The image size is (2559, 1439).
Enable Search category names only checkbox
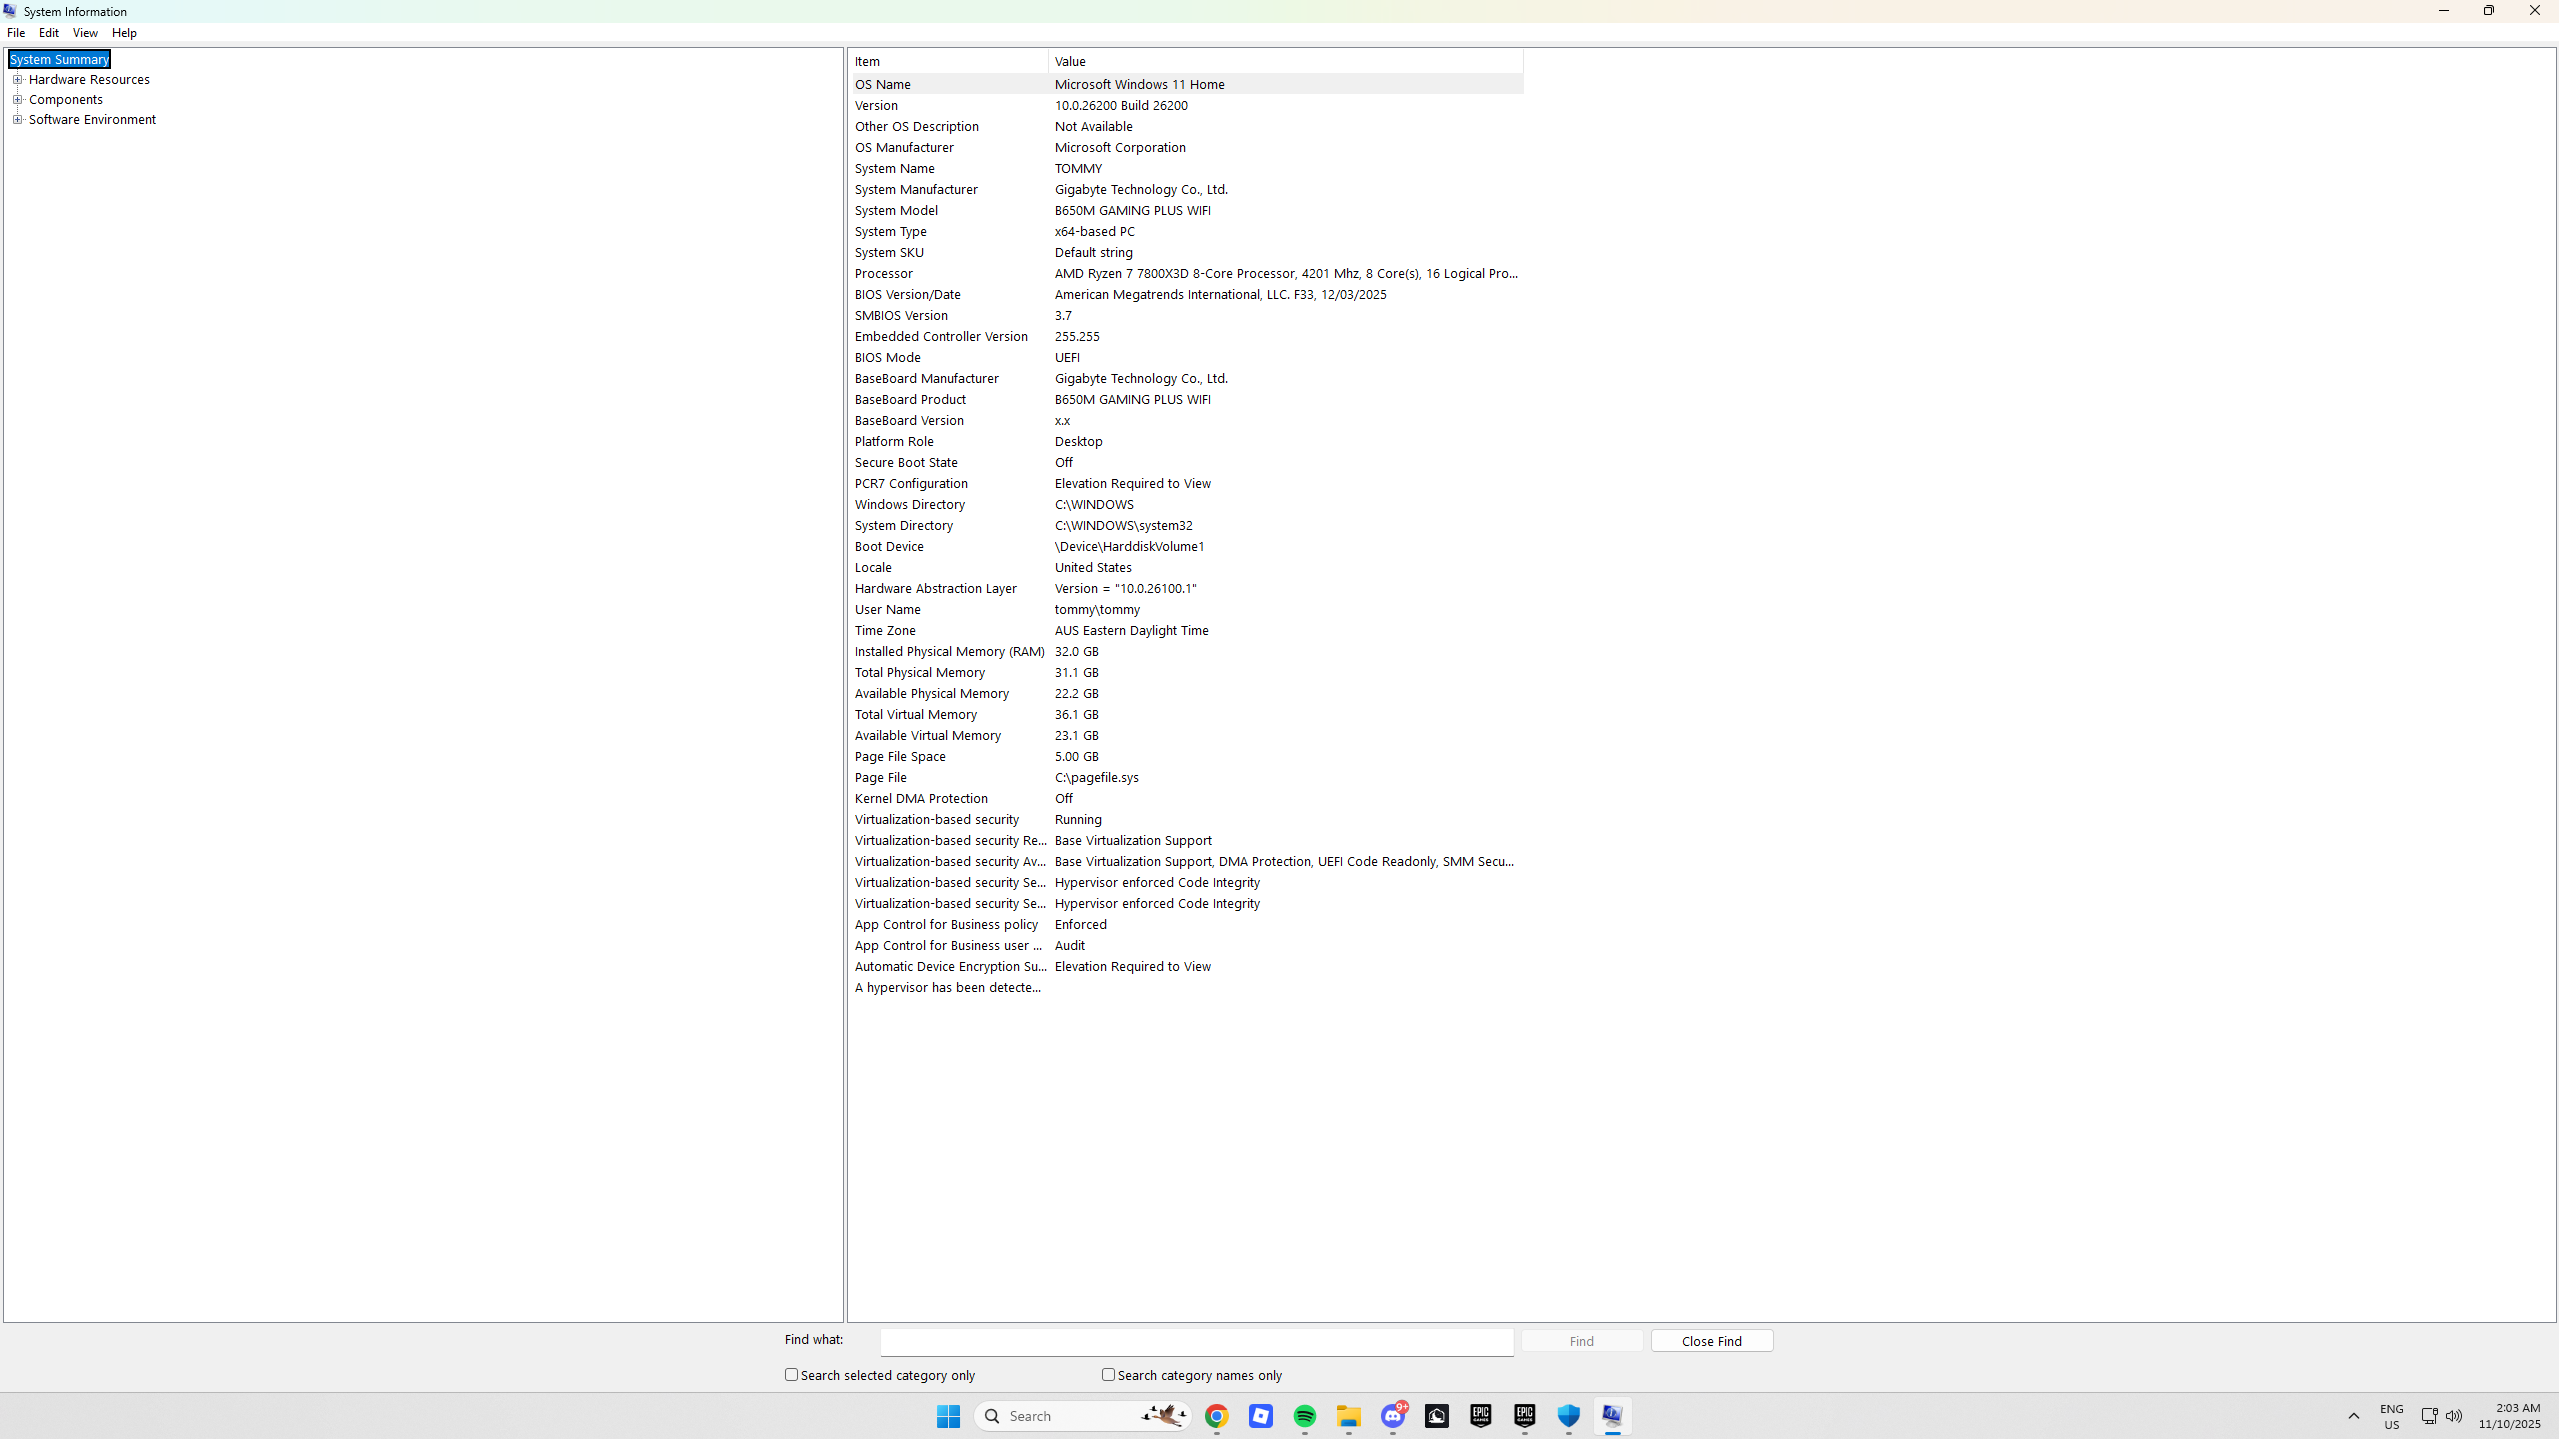pos(1108,1375)
